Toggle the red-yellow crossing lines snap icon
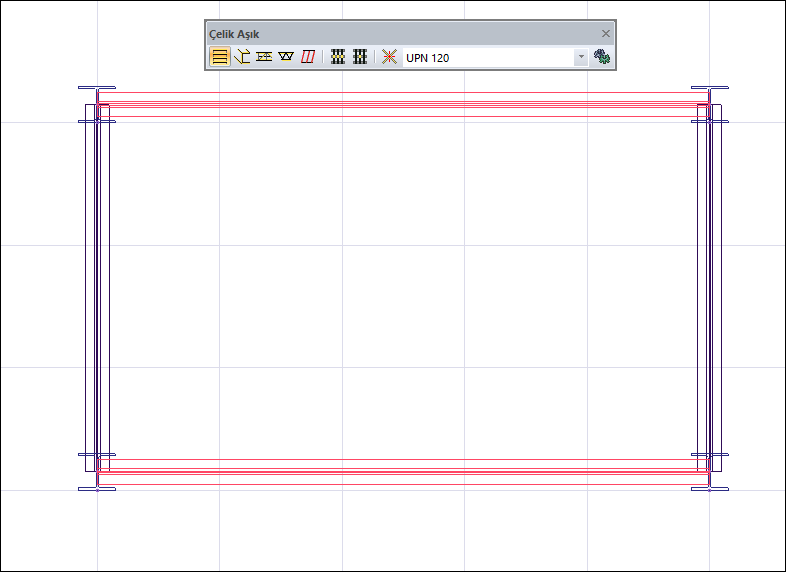 pos(389,57)
